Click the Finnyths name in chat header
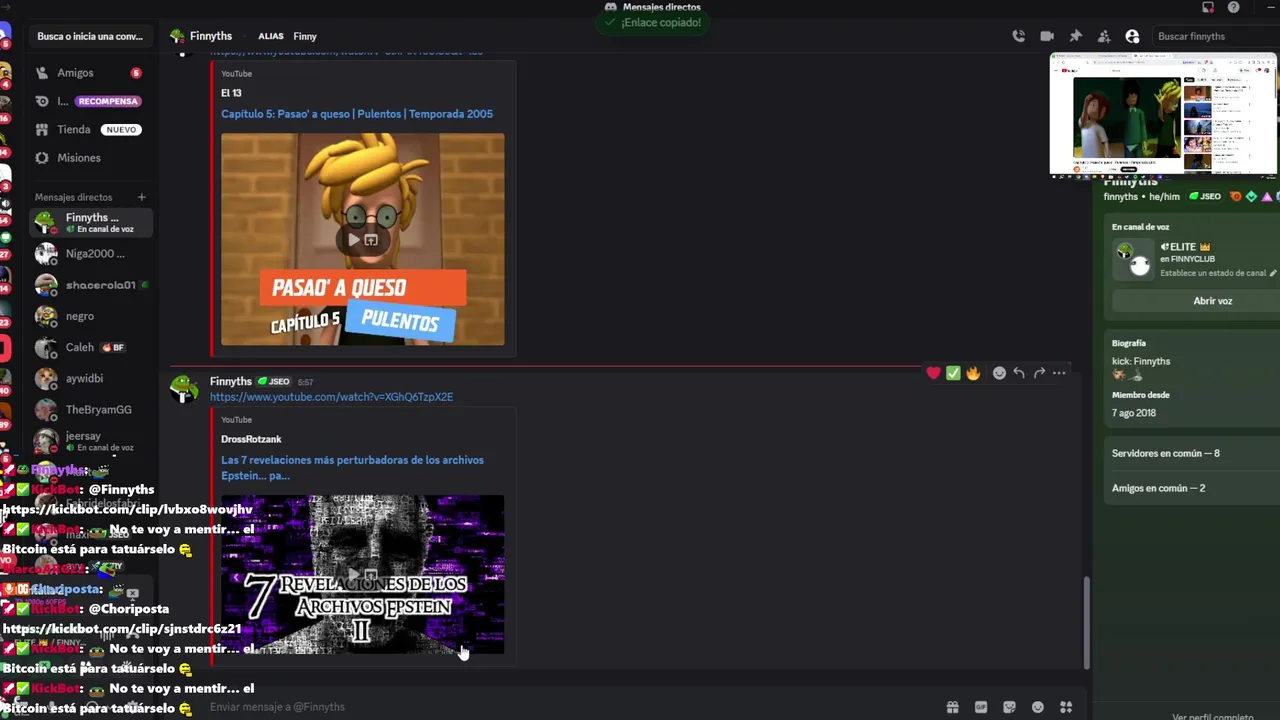1280x720 pixels. tap(211, 36)
